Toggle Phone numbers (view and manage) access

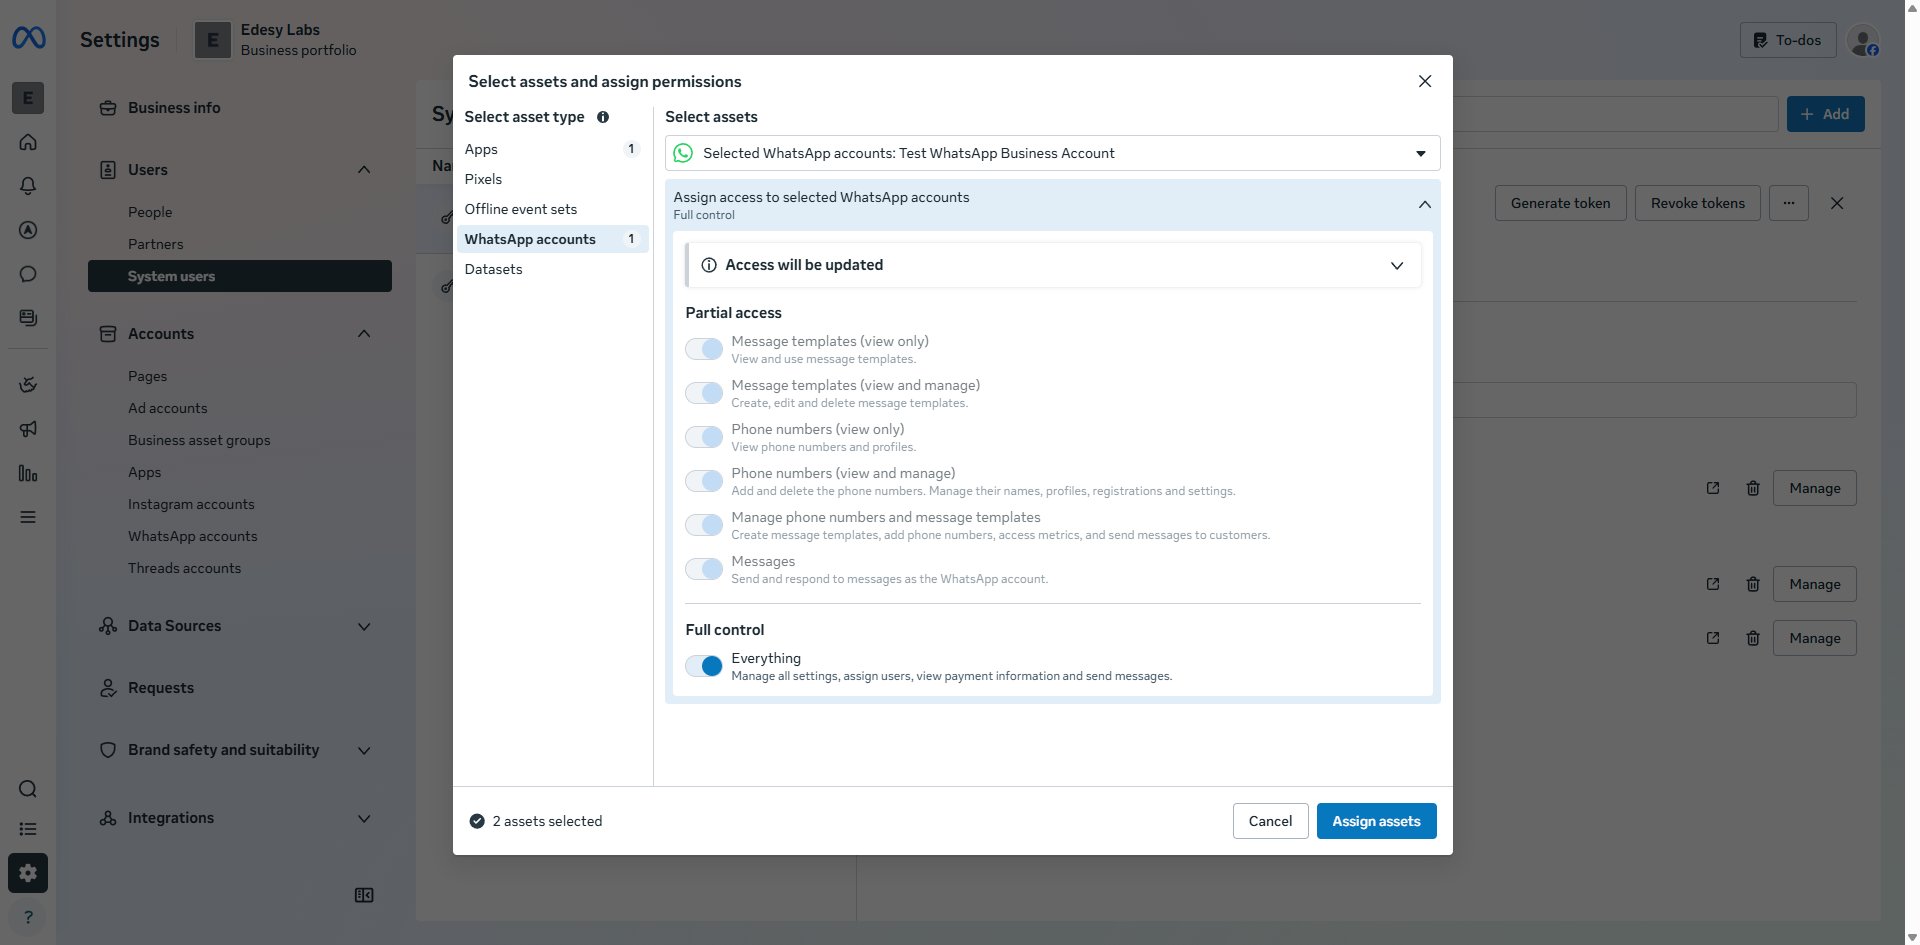704,481
